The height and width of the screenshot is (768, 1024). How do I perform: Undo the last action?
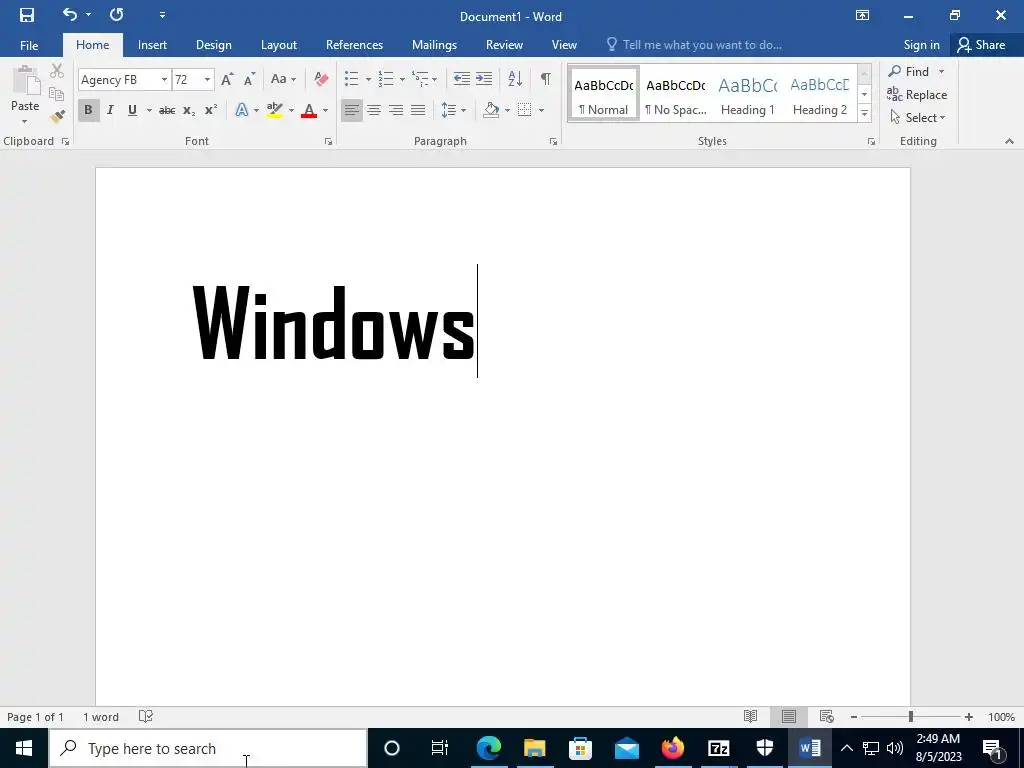pyautogui.click(x=70, y=14)
